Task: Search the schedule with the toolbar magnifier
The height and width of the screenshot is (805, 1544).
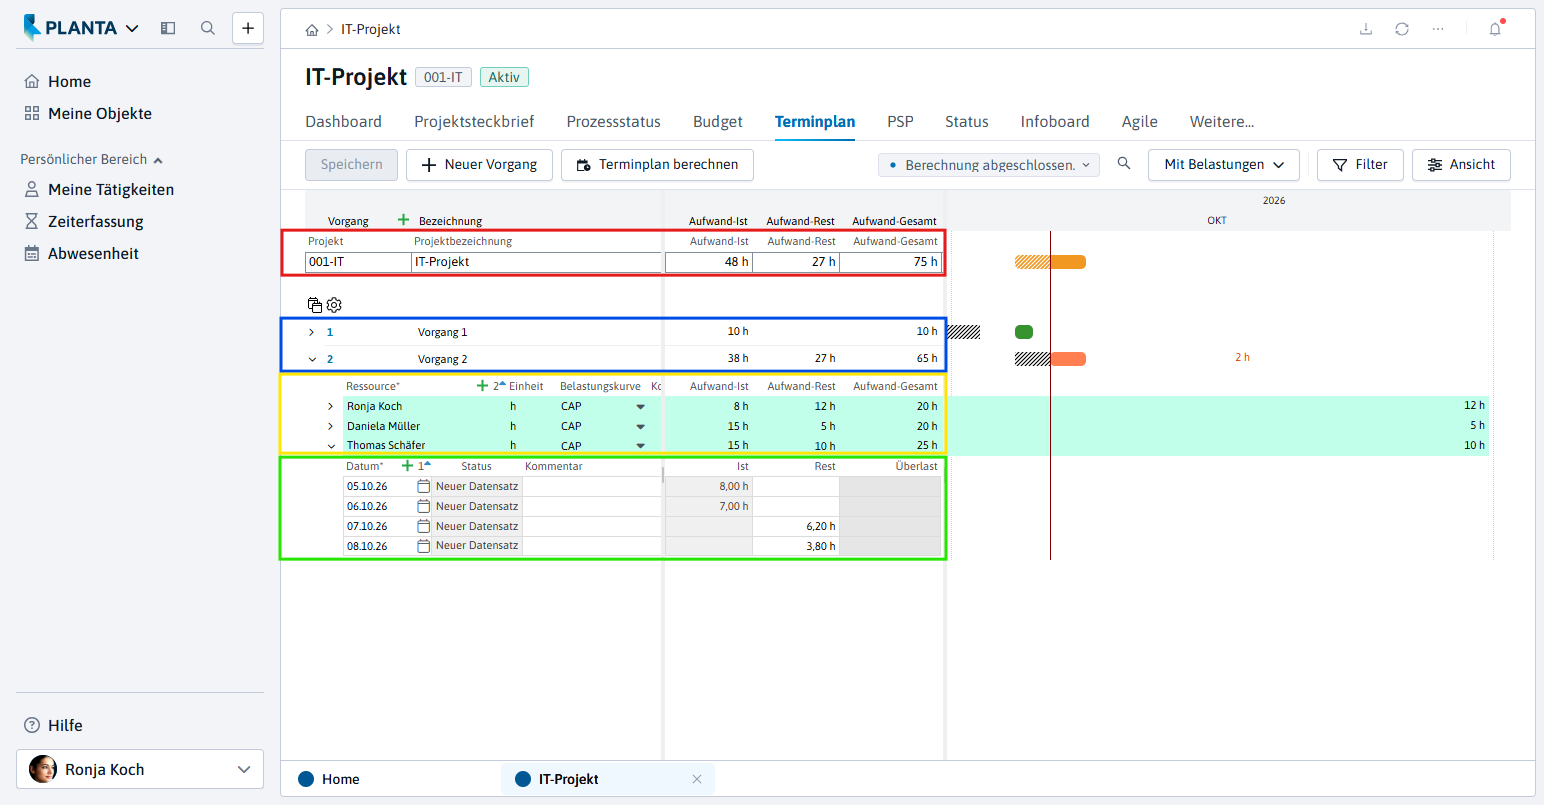Action: coord(1124,164)
